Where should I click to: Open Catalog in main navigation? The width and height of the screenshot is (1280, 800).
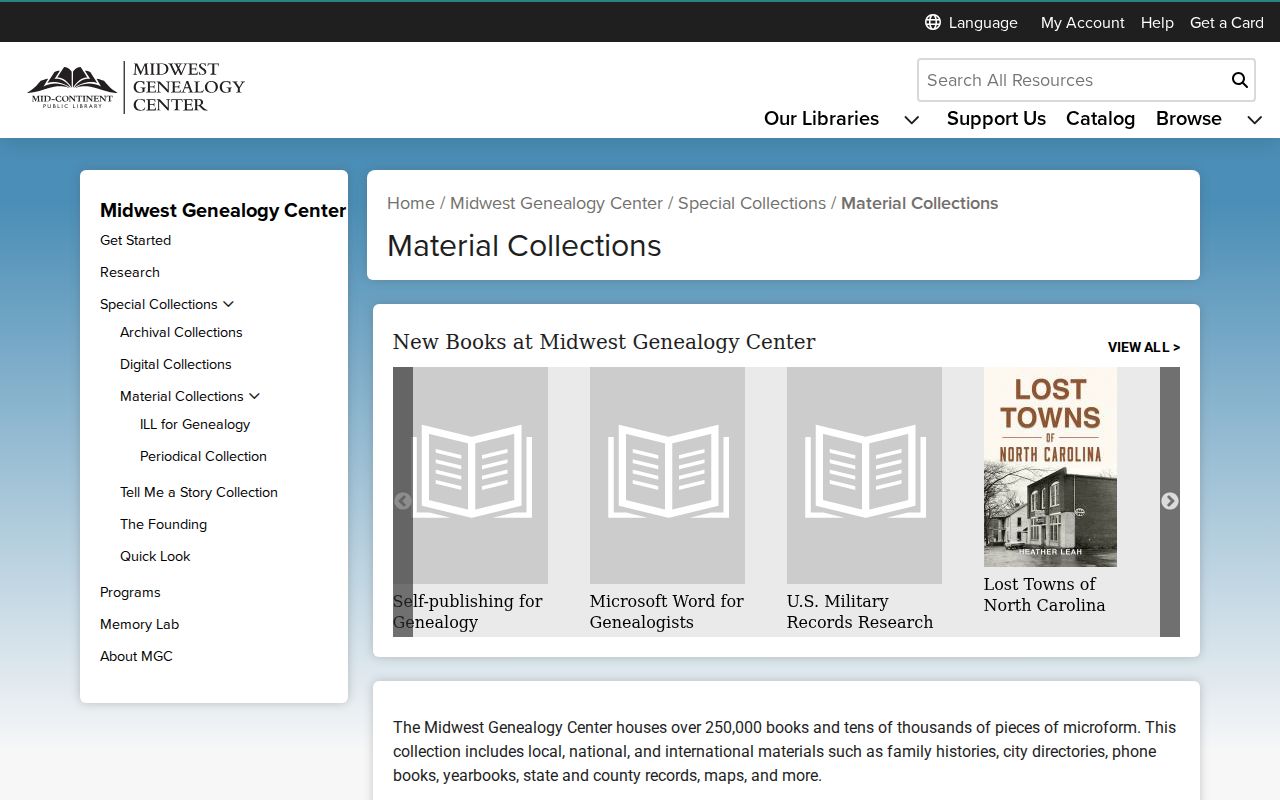[x=1100, y=118]
